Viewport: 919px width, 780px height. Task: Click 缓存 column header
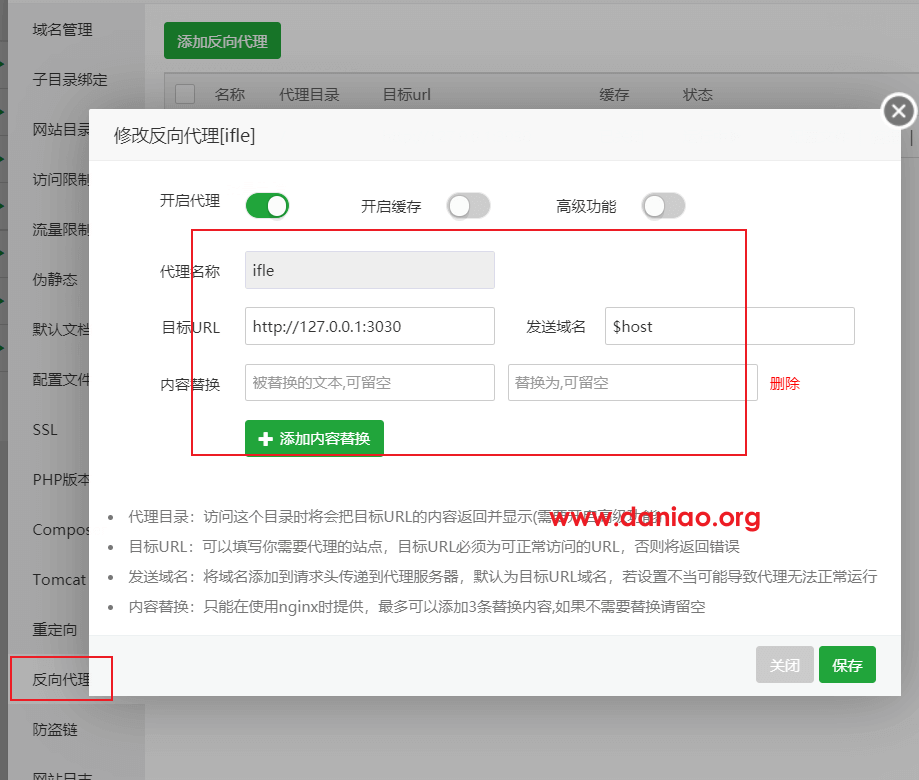click(x=614, y=94)
